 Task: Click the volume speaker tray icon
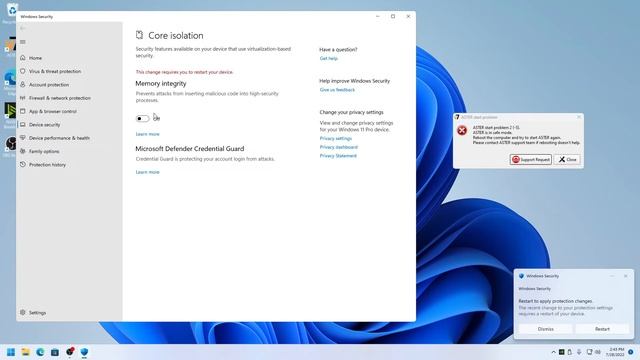pyautogui.click(x=598, y=352)
